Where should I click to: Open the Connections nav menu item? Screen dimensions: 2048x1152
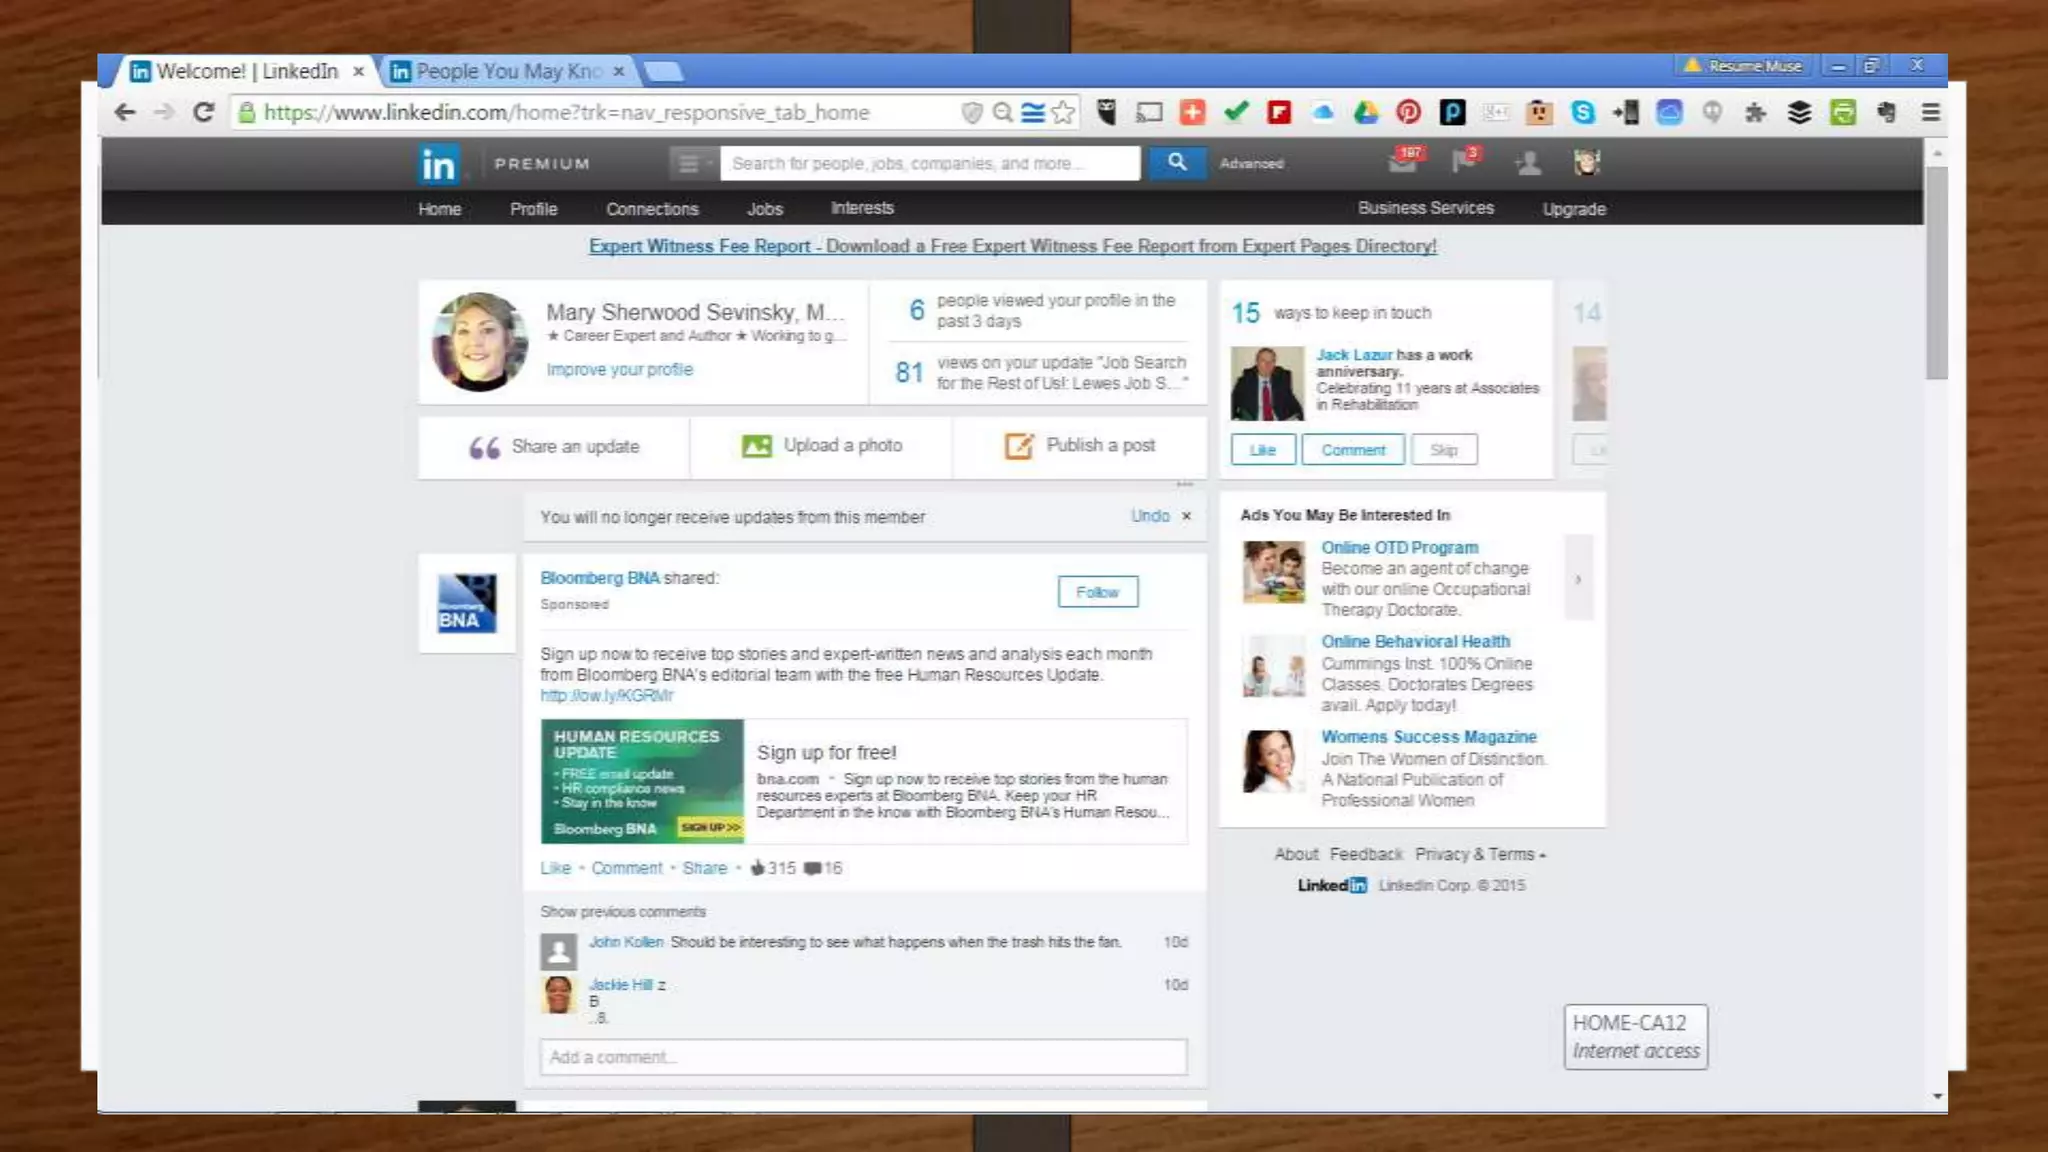pos(652,209)
